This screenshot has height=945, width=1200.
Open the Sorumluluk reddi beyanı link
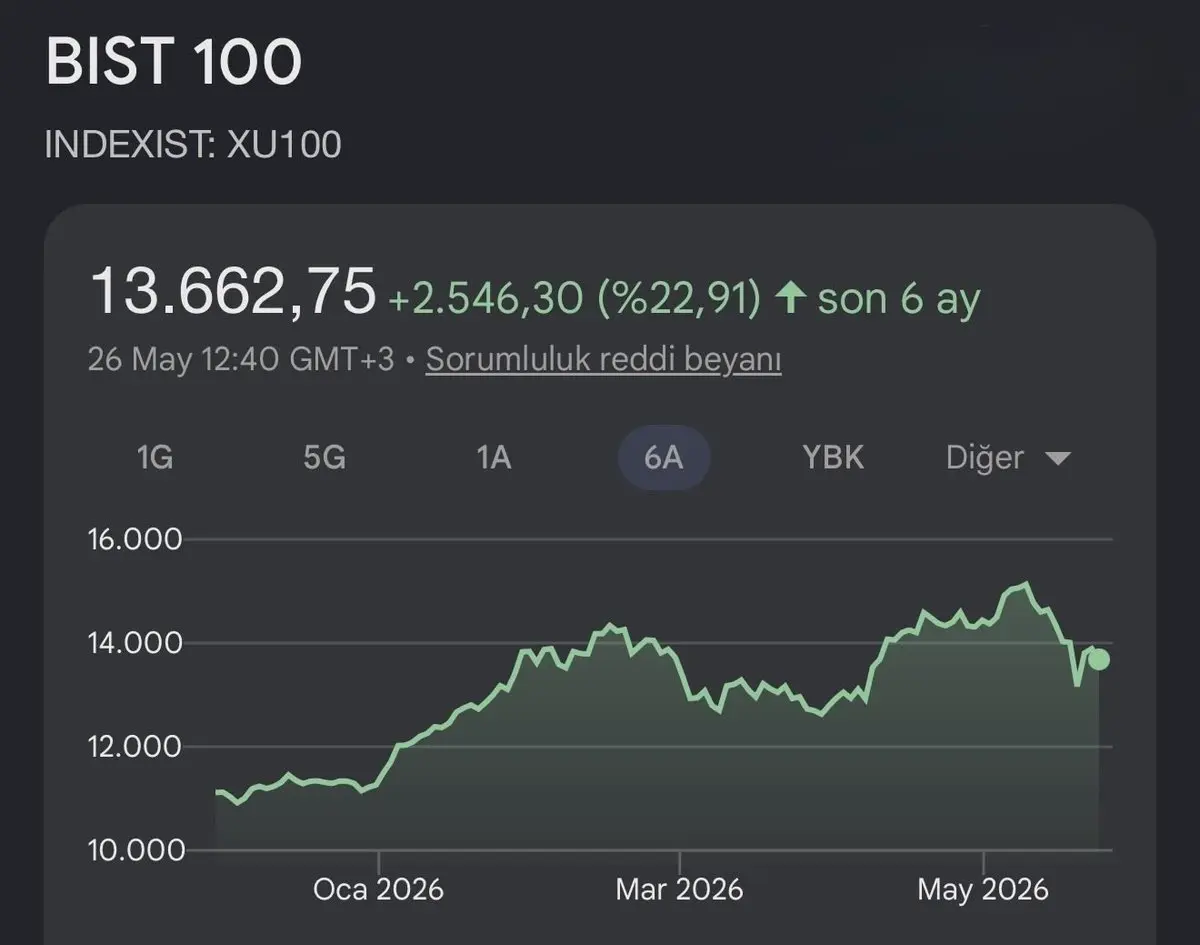coord(604,360)
